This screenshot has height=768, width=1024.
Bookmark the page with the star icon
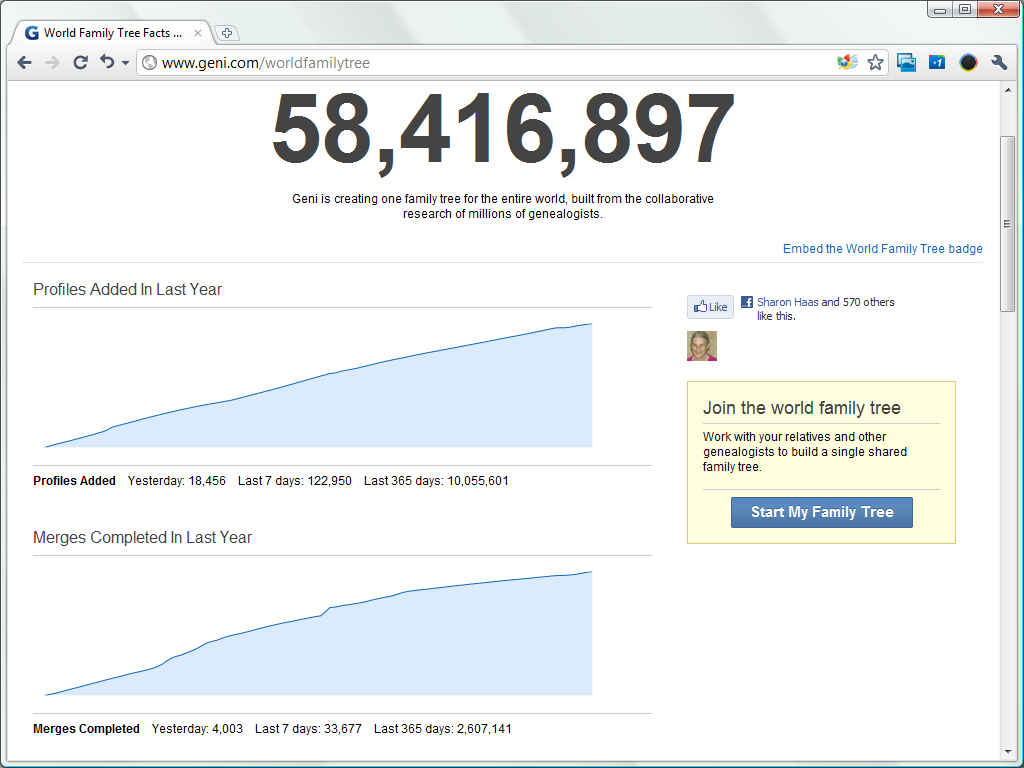(x=875, y=63)
